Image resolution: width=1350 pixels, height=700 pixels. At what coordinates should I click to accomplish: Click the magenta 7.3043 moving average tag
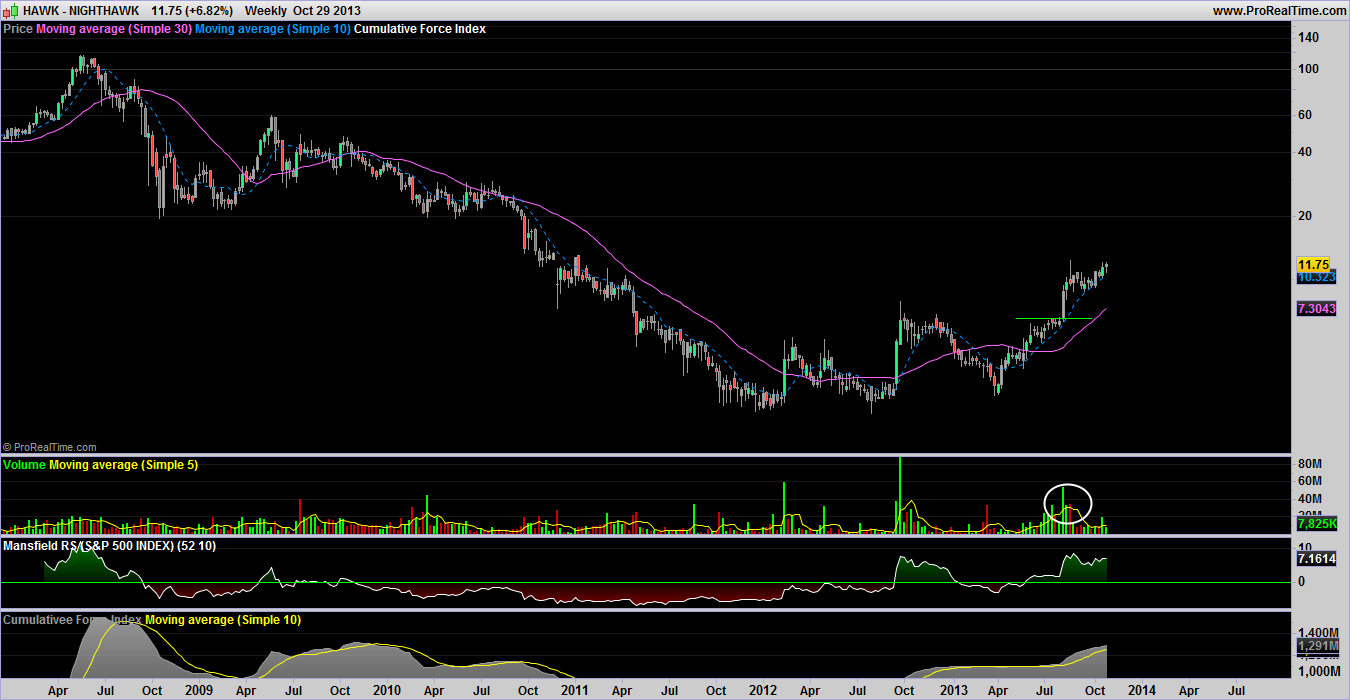tap(1316, 310)
